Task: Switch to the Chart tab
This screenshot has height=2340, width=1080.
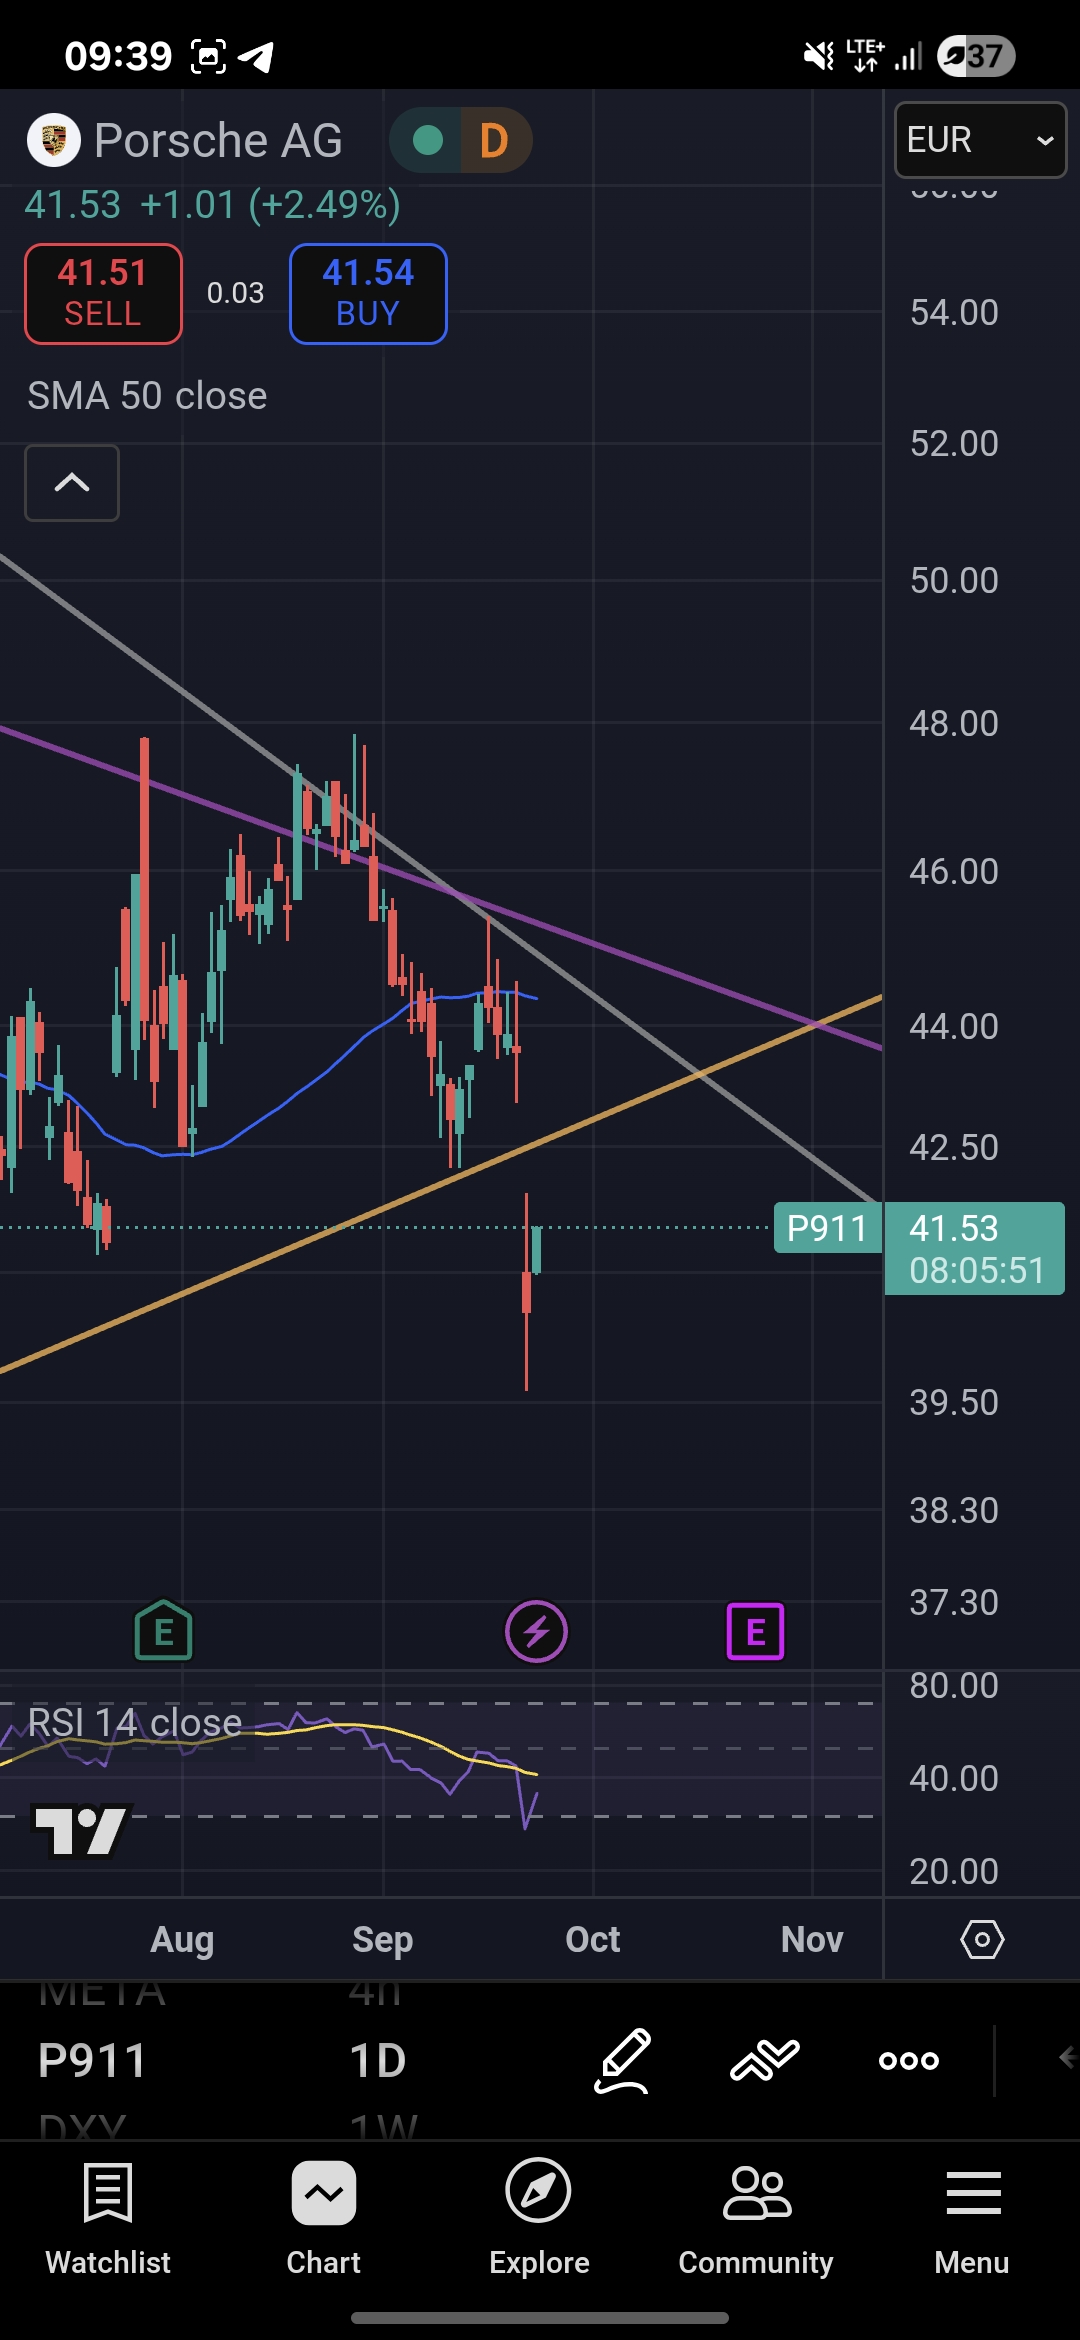Action: [324, 2218]
